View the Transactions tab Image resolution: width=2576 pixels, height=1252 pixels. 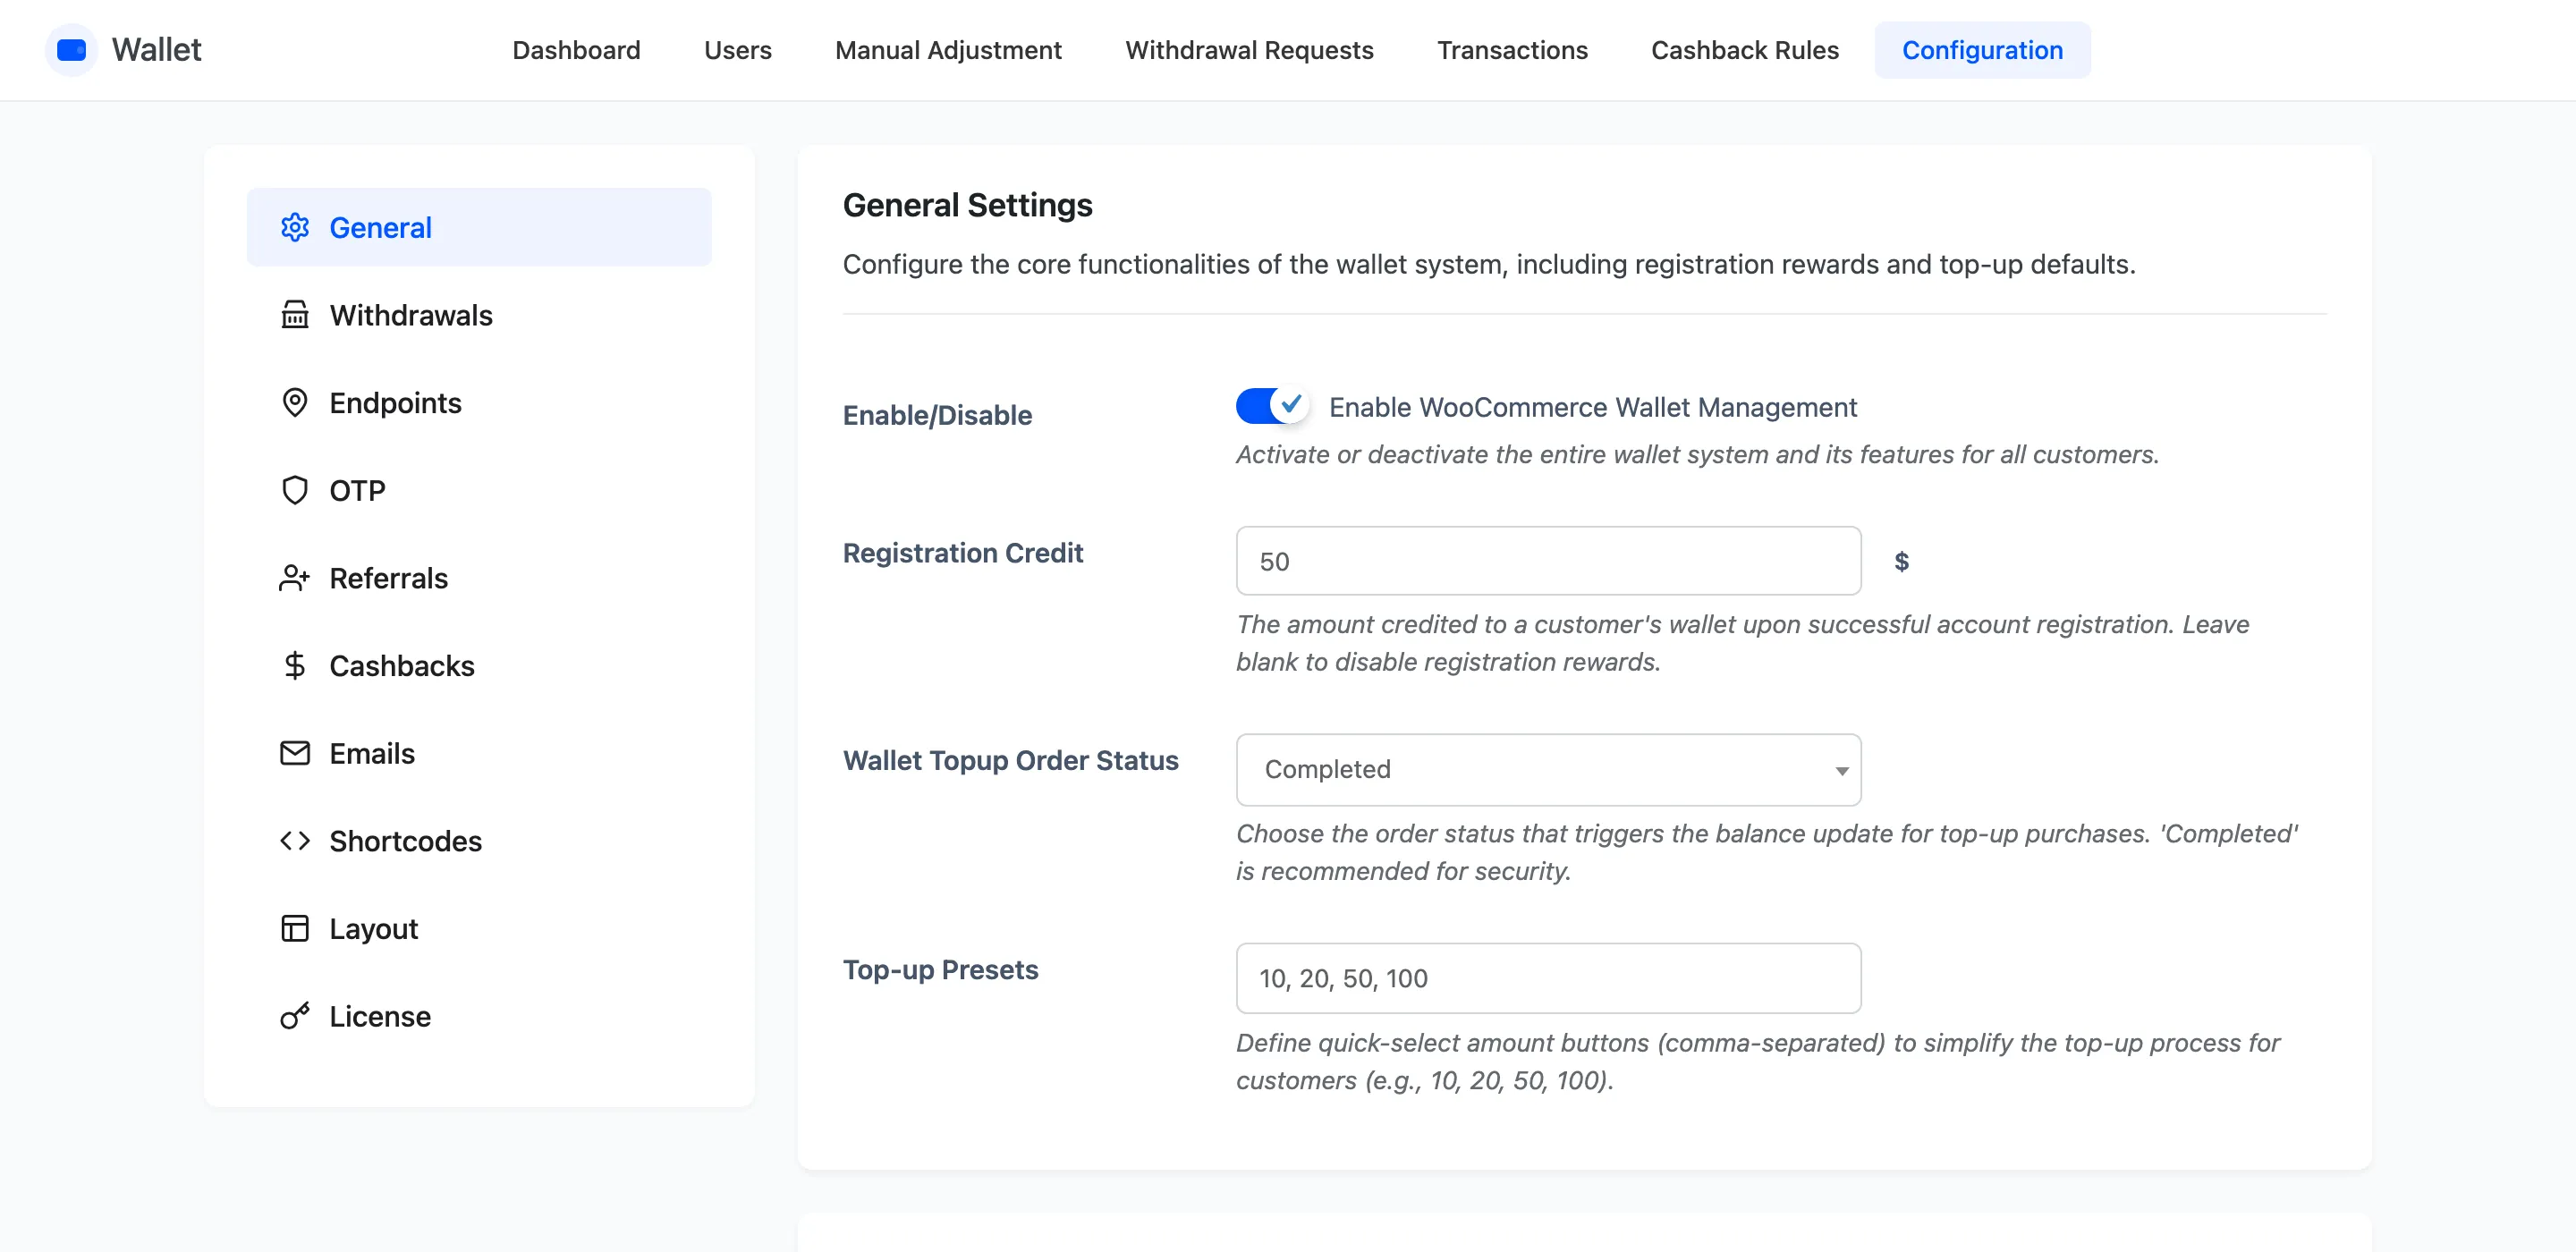(1512, 50)
